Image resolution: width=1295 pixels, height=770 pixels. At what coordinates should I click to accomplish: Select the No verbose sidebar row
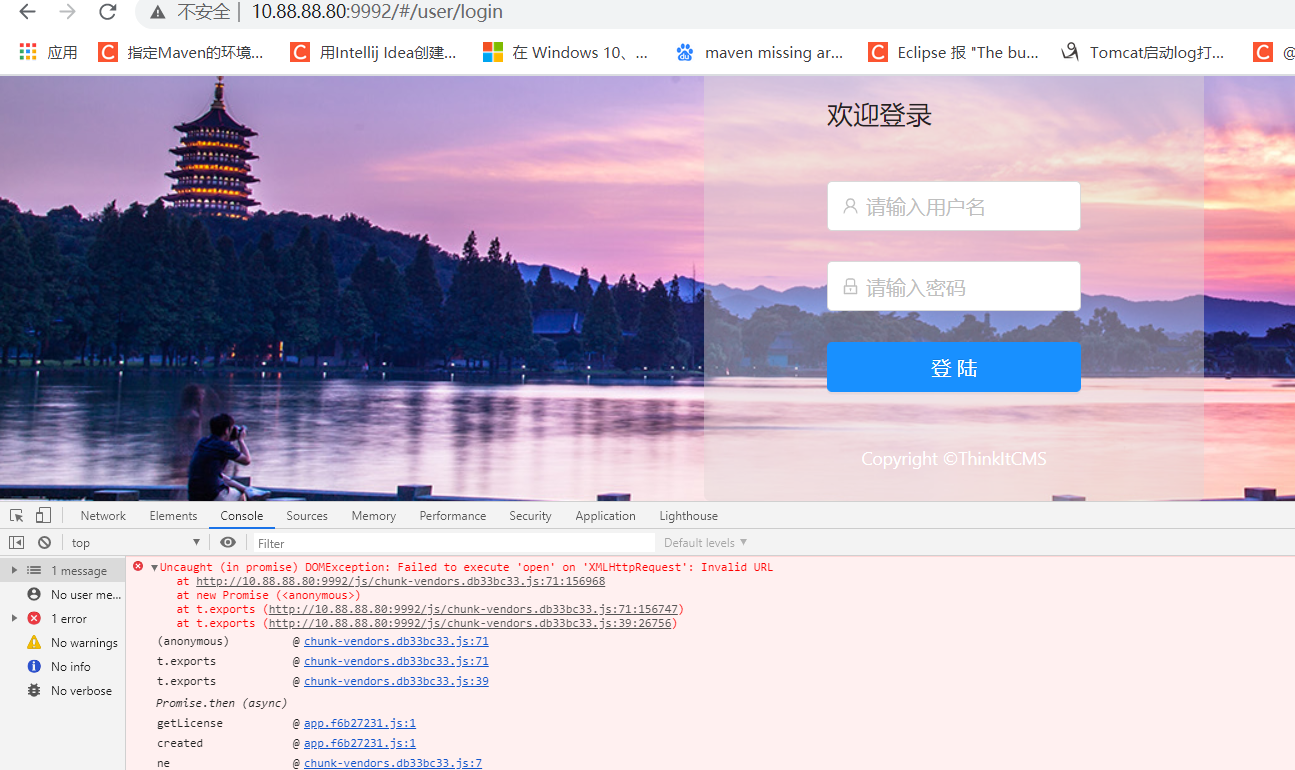click(x=63, y=690)
